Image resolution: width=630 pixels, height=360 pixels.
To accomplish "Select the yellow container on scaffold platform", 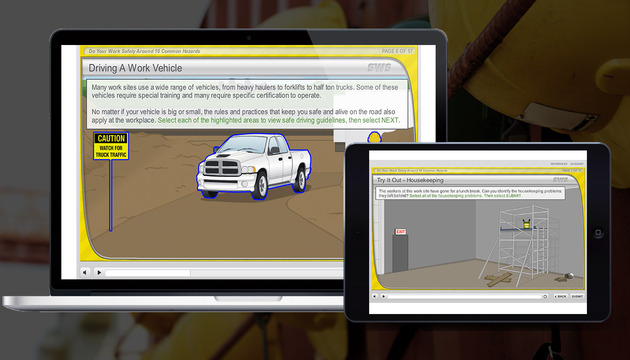I will pos(526,224).
